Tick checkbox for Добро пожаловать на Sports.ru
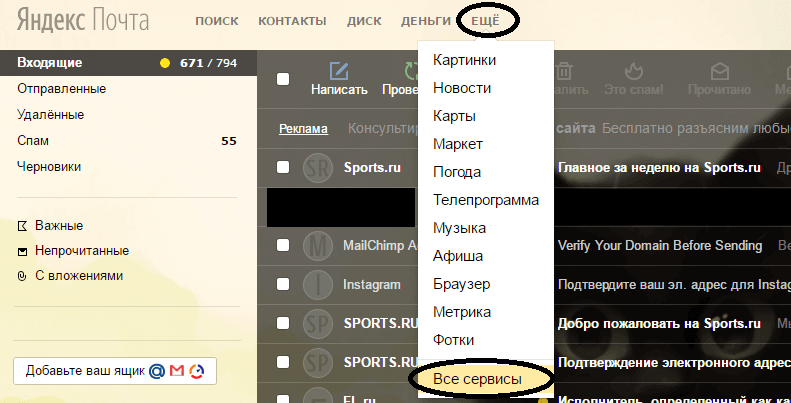This screenshot has height=403, width=791. point(283,323)
